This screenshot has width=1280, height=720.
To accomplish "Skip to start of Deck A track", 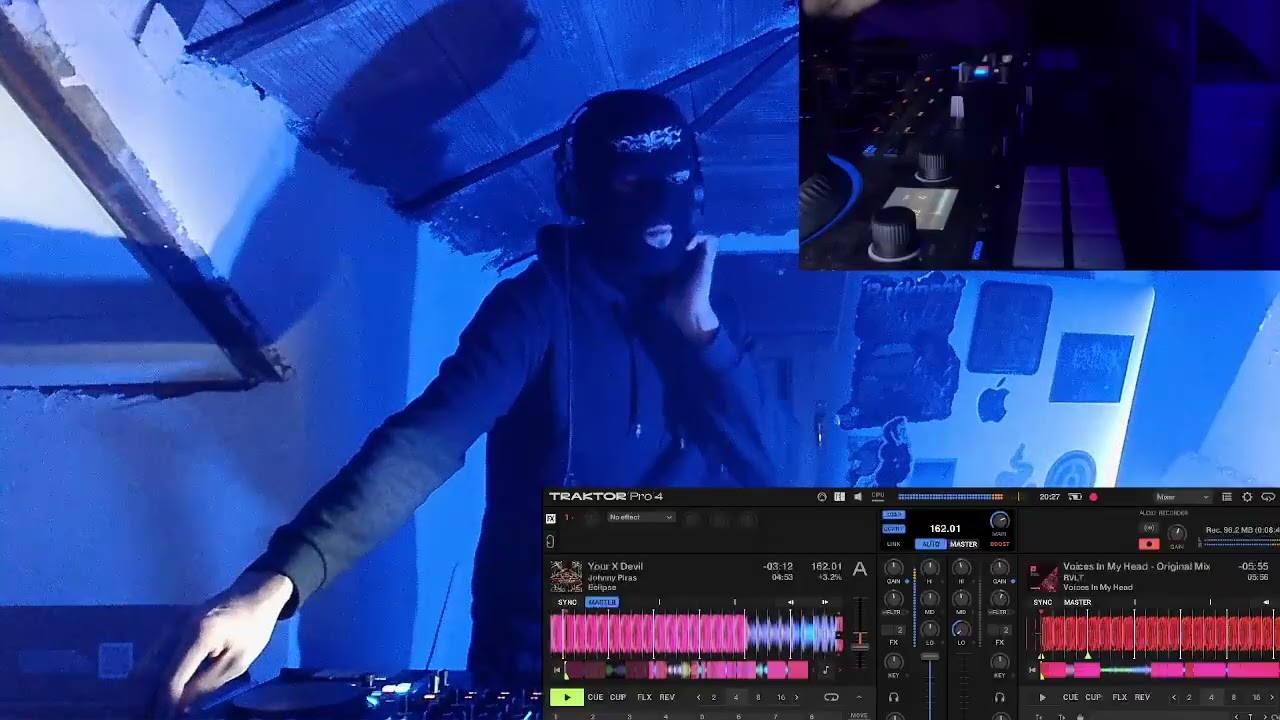I will click(557, 670).
